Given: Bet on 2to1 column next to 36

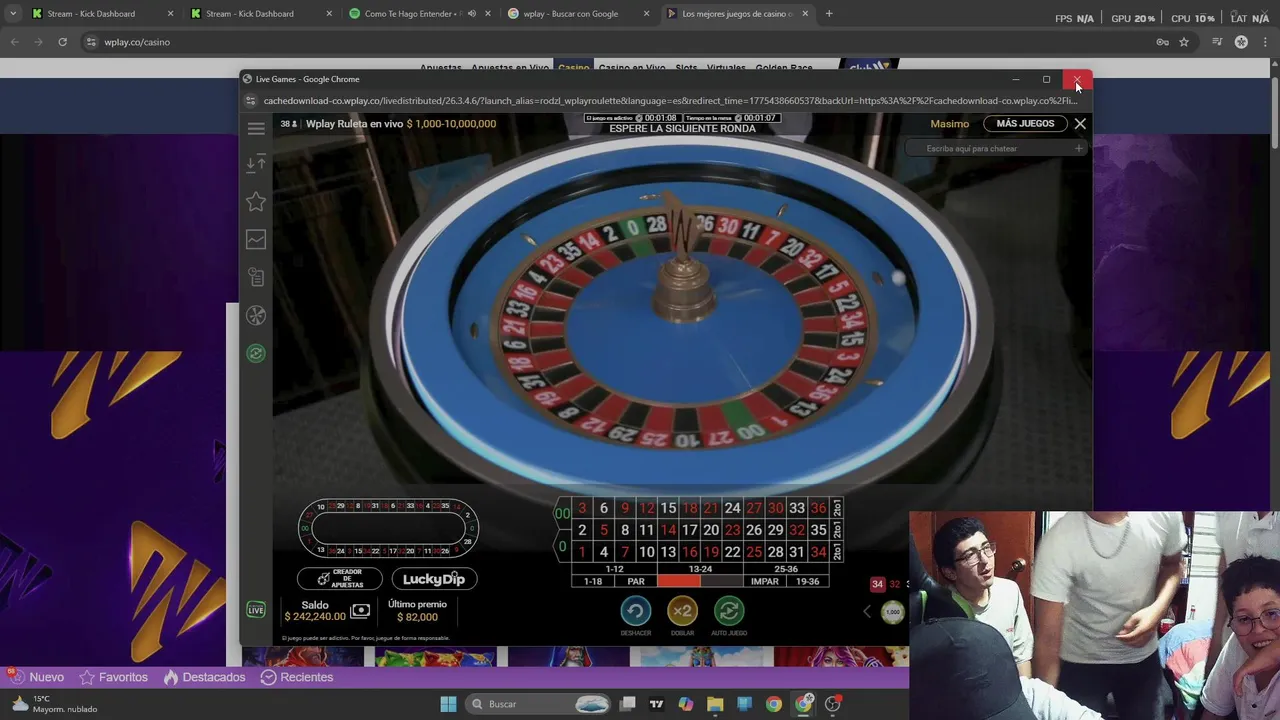Looking at the screenshot, I should point(837,508).
